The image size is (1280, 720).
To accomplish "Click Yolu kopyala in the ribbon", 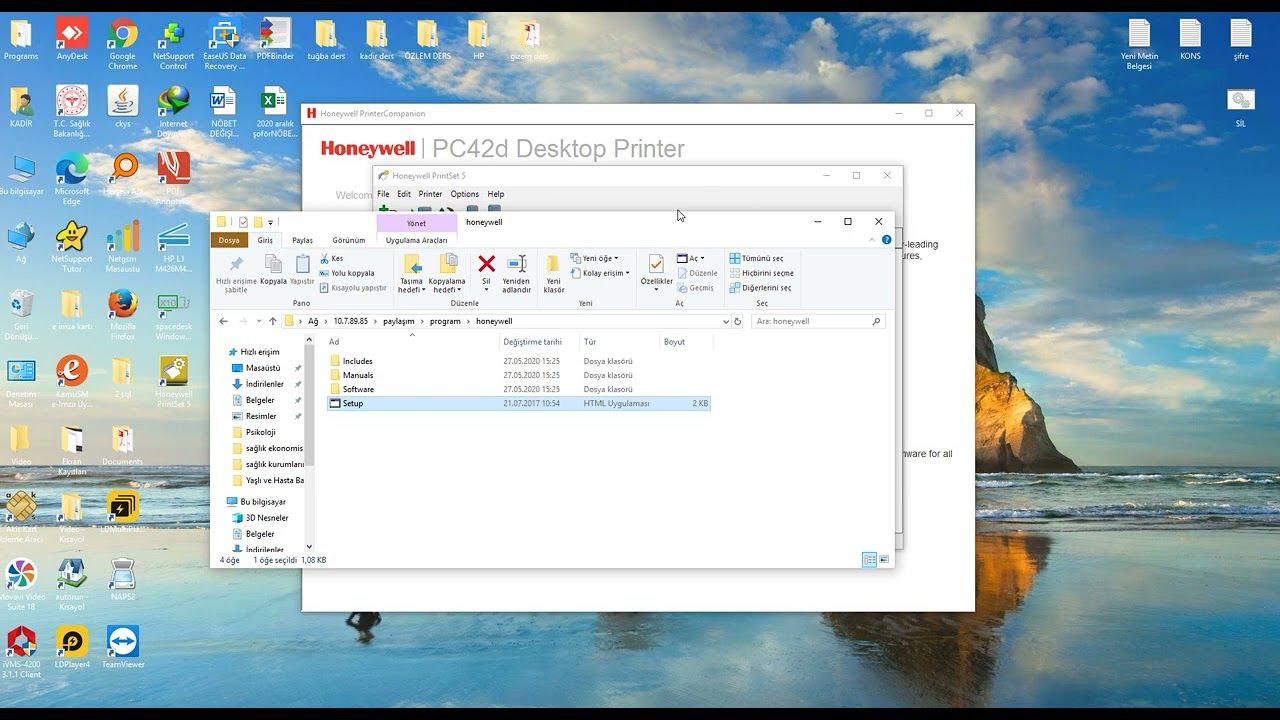I will (x=346, y=273).
